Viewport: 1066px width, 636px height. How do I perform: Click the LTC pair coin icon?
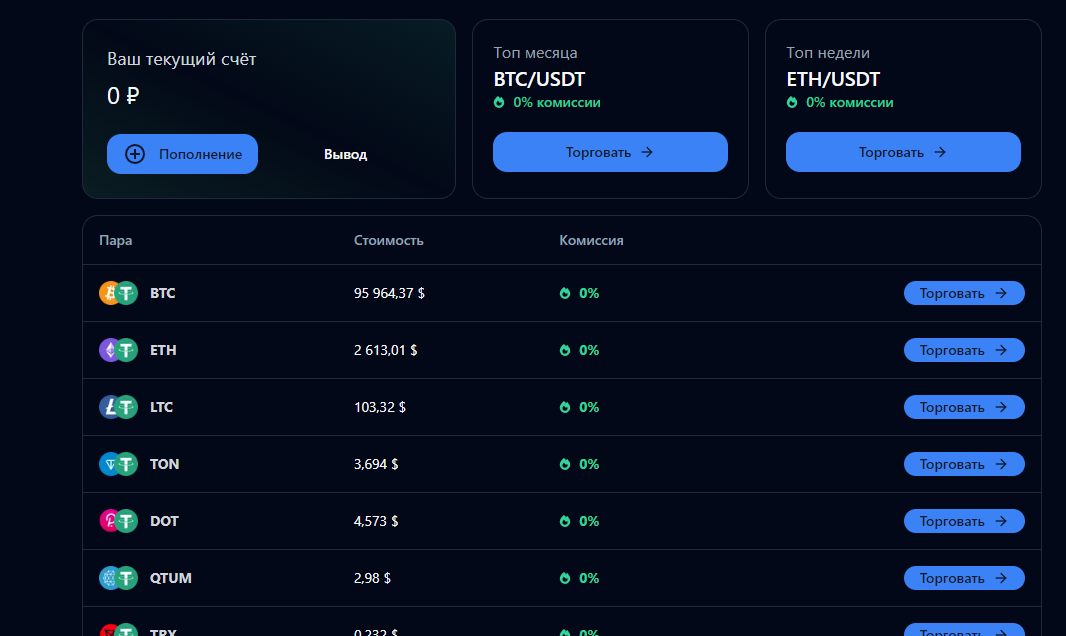[x=118, y=407]
